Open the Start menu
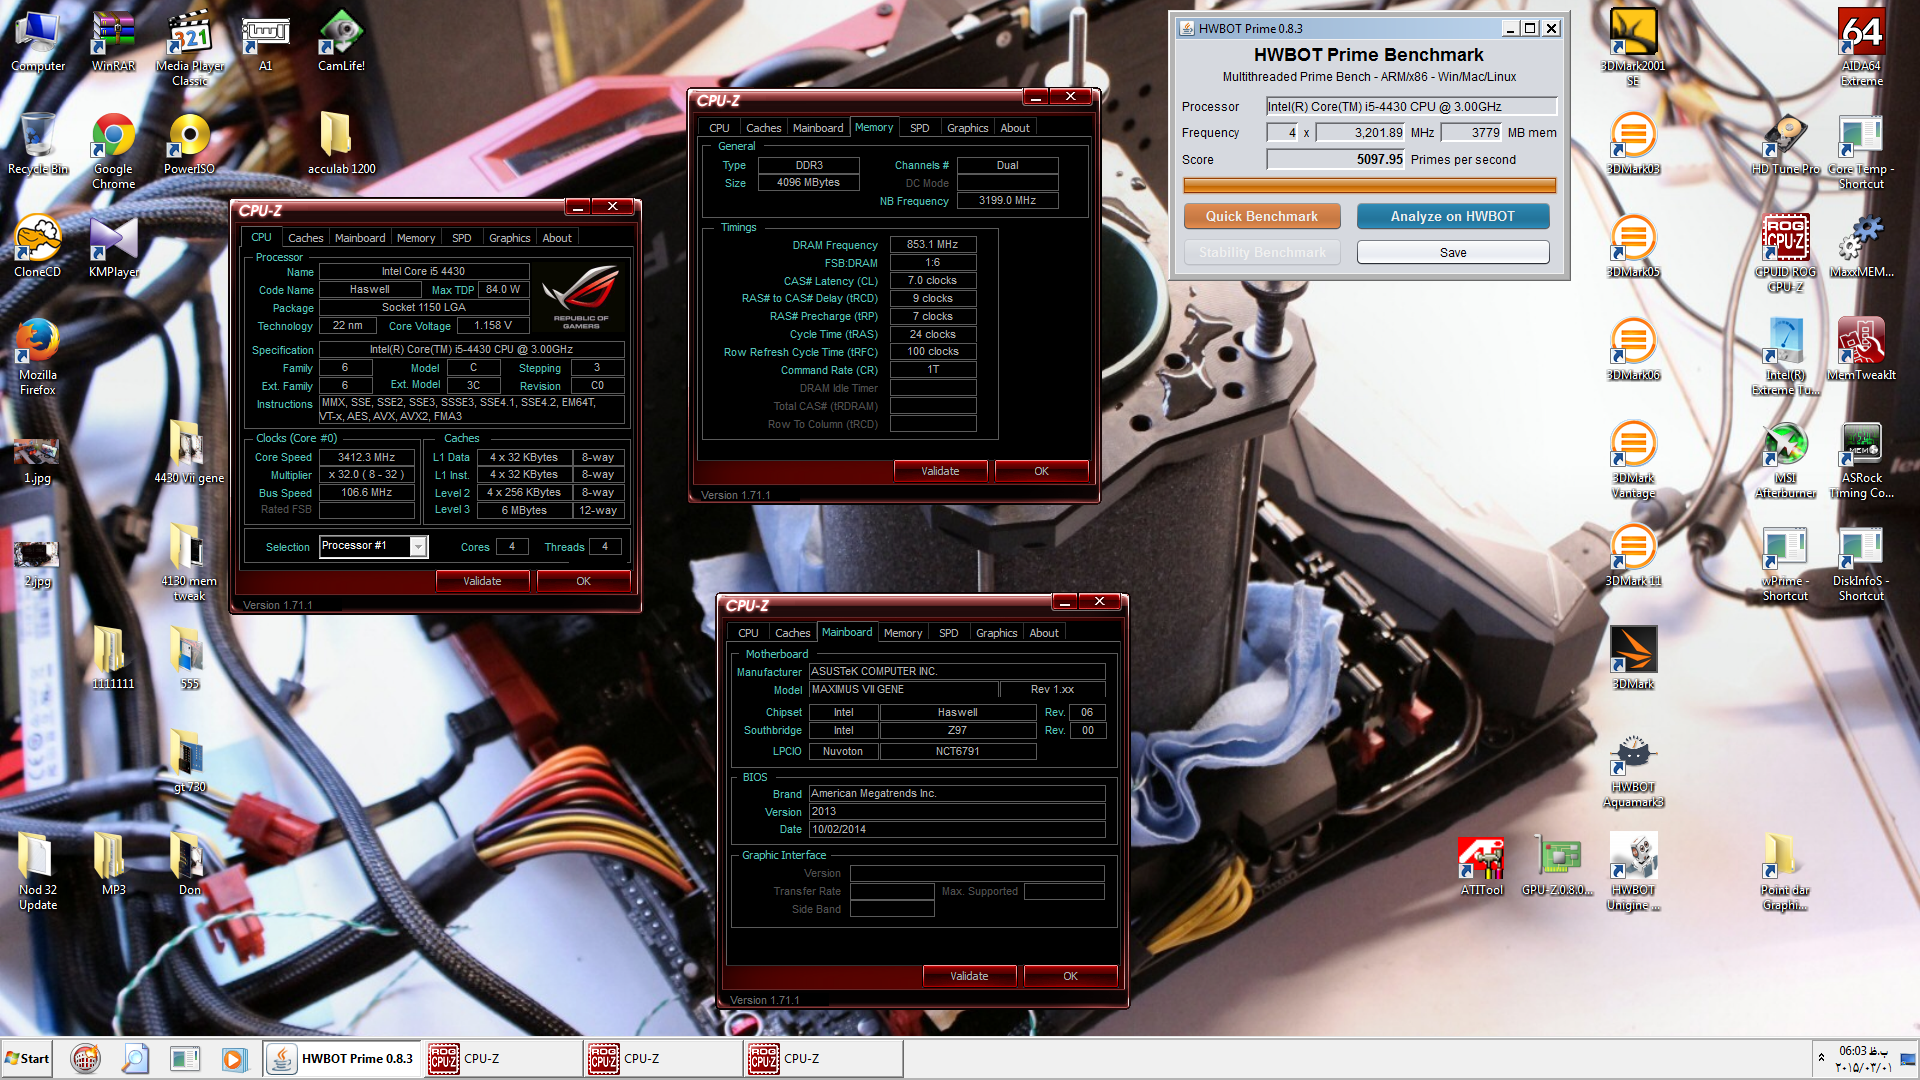Viewport: 1920px width, 1080px height. coord(27,1058)
